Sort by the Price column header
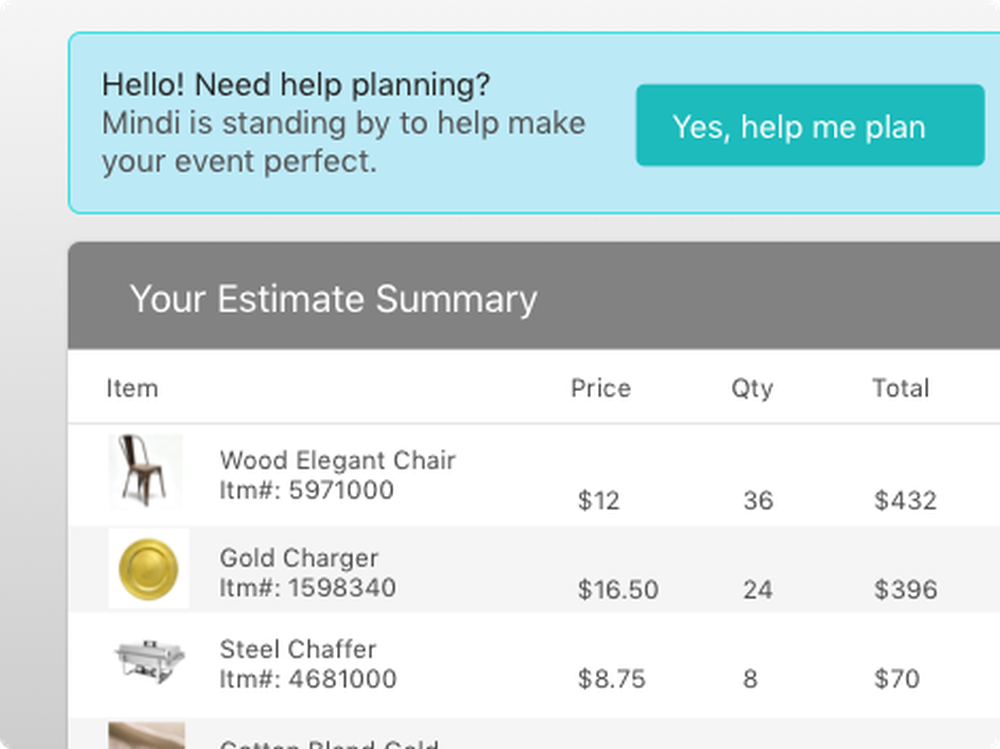 (600, 388)
